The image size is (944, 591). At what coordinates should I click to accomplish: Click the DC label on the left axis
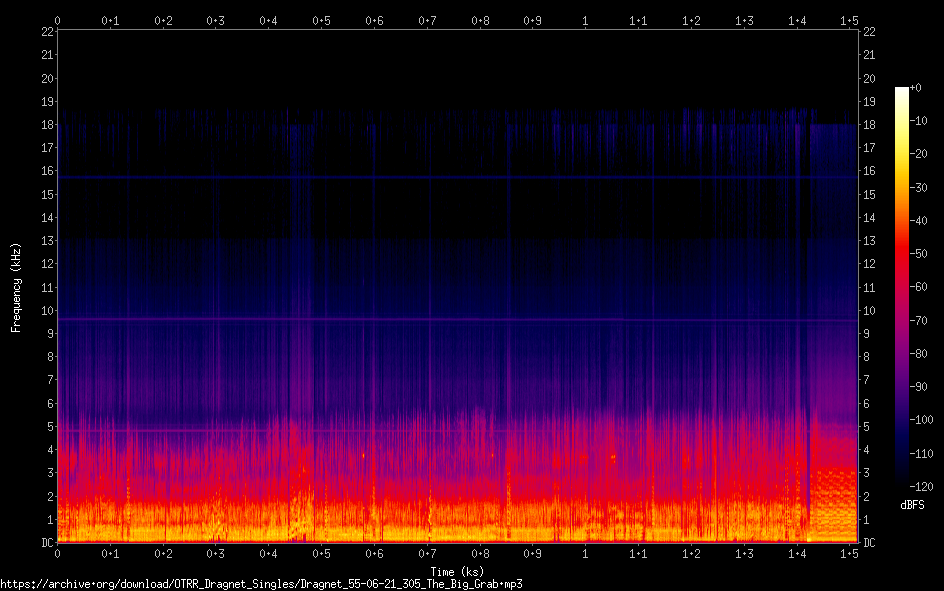point(44,543)
